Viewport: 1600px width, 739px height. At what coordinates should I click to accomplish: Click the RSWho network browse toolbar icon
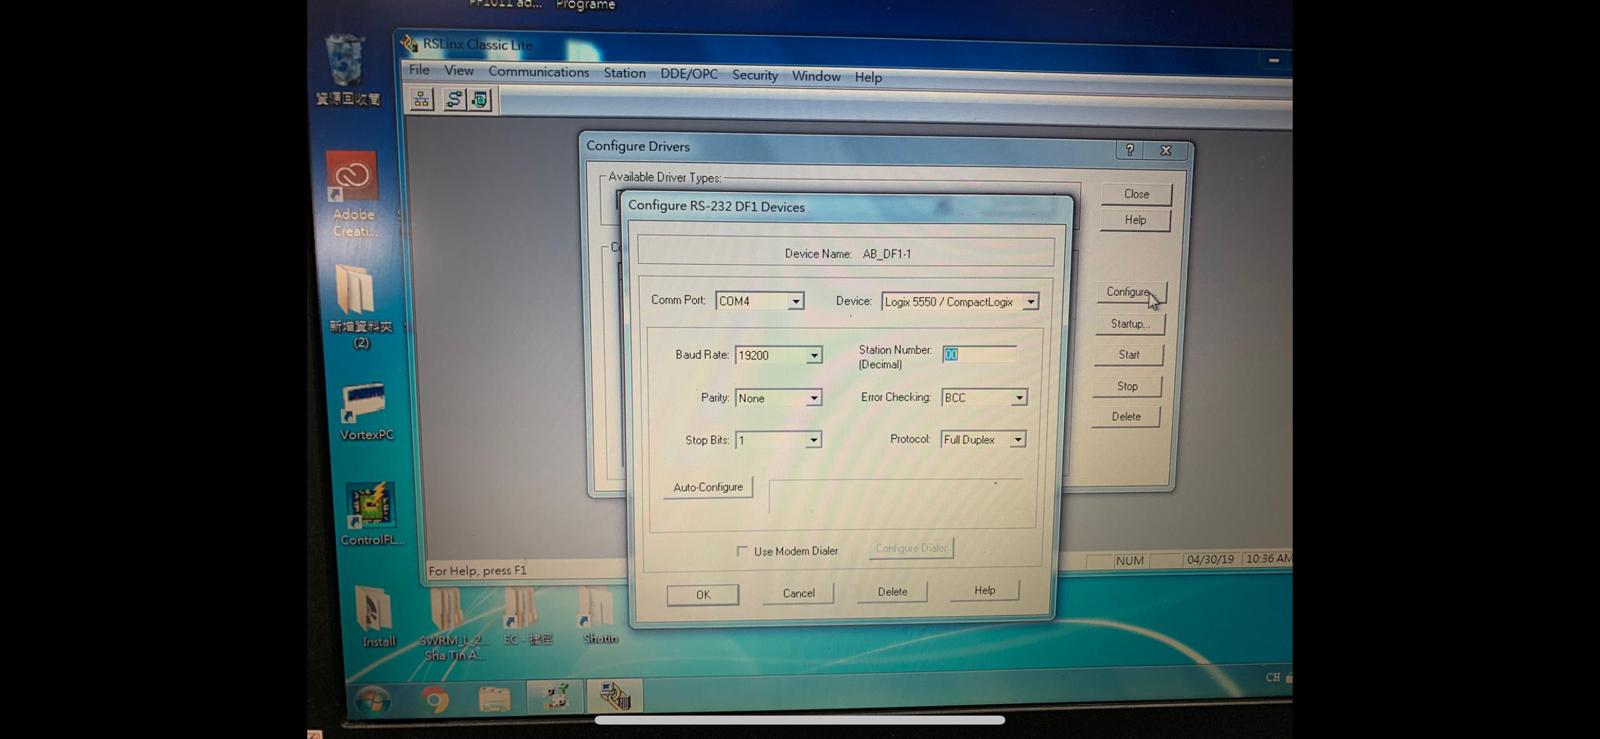421,99
